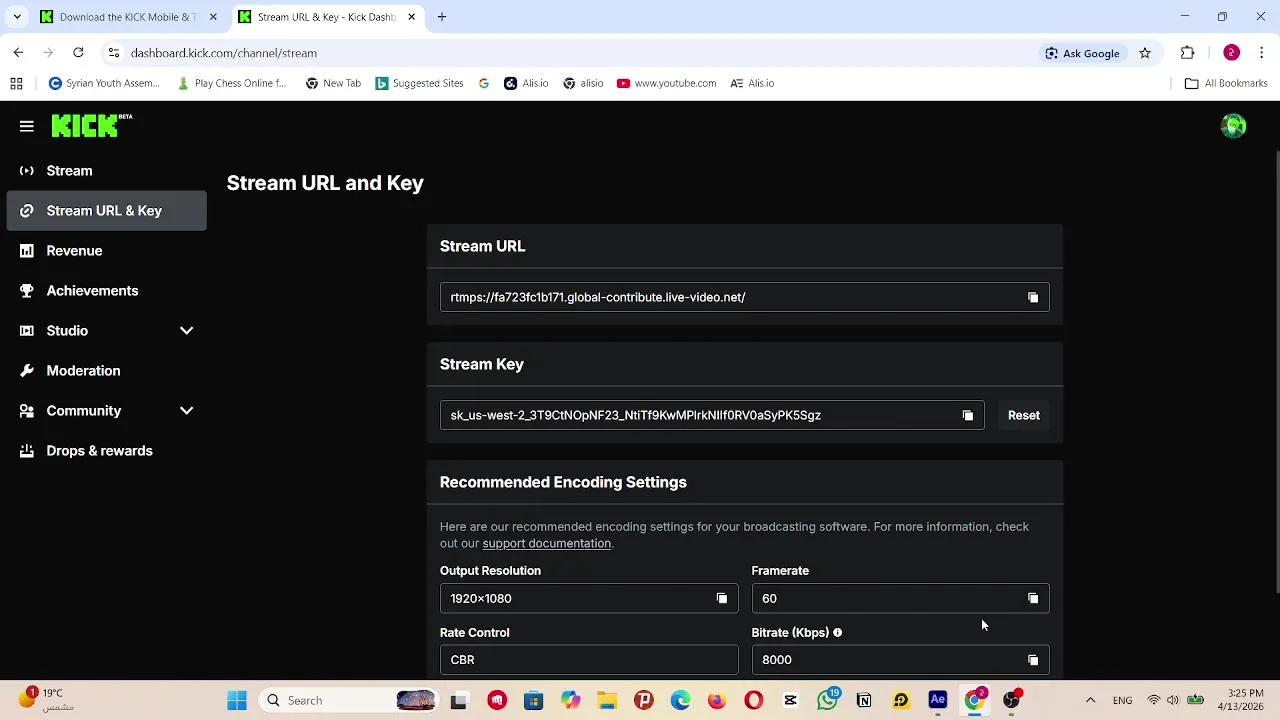The image size is (1280, 720).
Task: Click the Output Resolution 1920x1080 field
Action: tap(589, 598)
